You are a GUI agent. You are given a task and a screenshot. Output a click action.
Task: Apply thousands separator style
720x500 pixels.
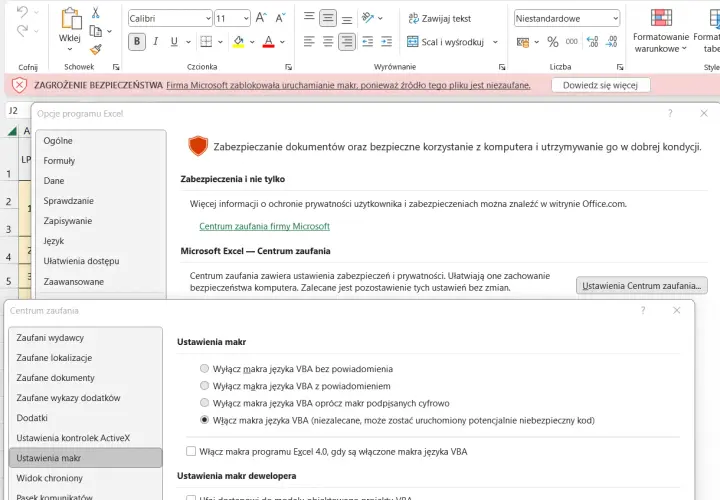(572, 42)
